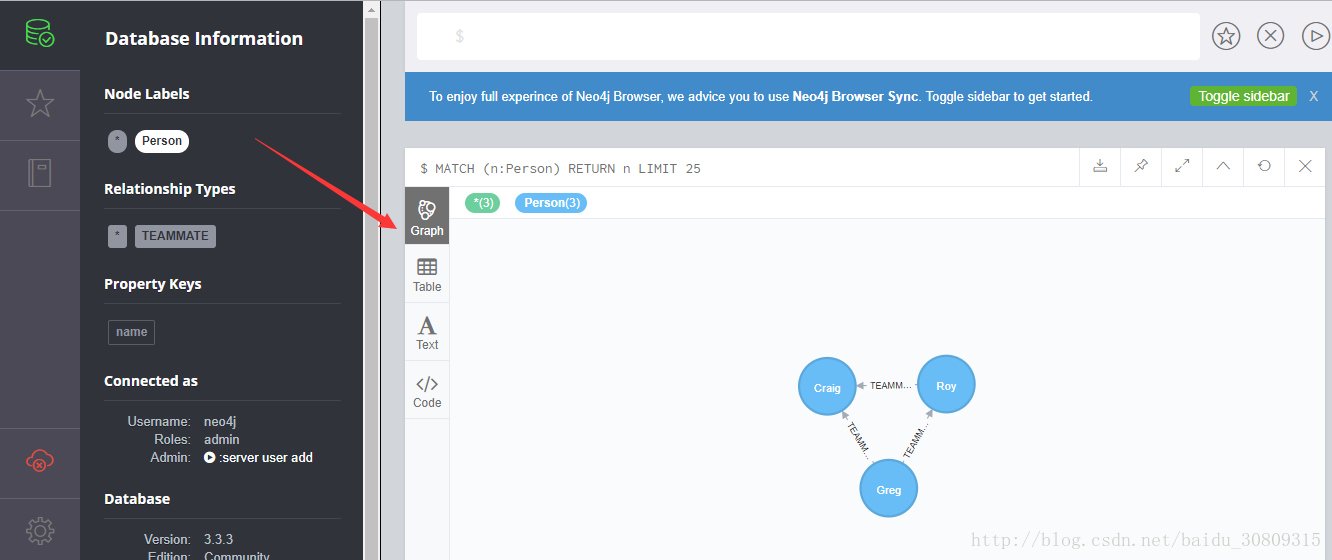Click the Connected as heading
Screen dimensions: 1332x560
pos(151,380)
